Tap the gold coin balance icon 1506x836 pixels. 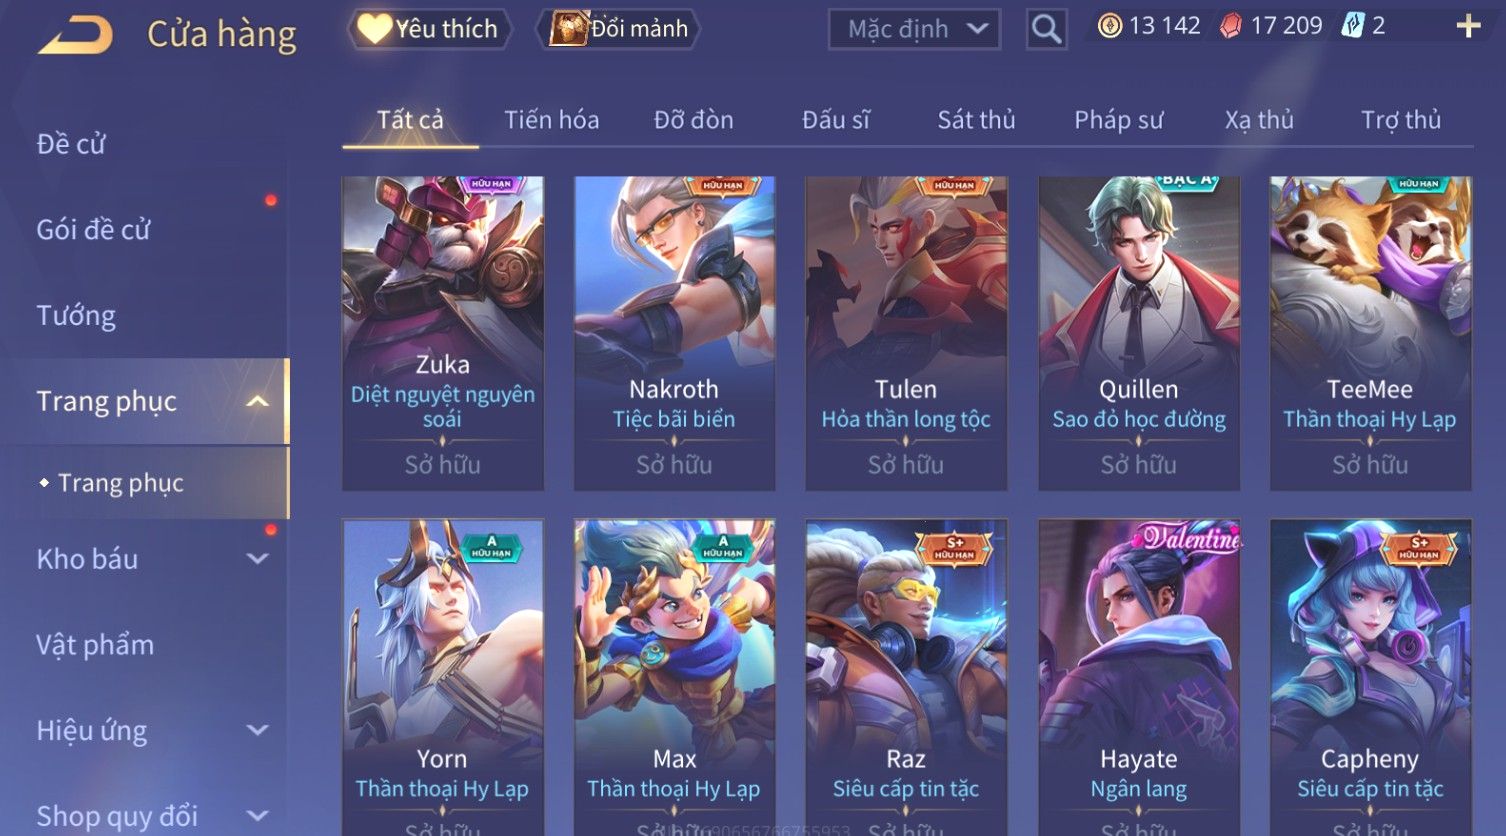pyautogui.click(x=1110, y=26)
